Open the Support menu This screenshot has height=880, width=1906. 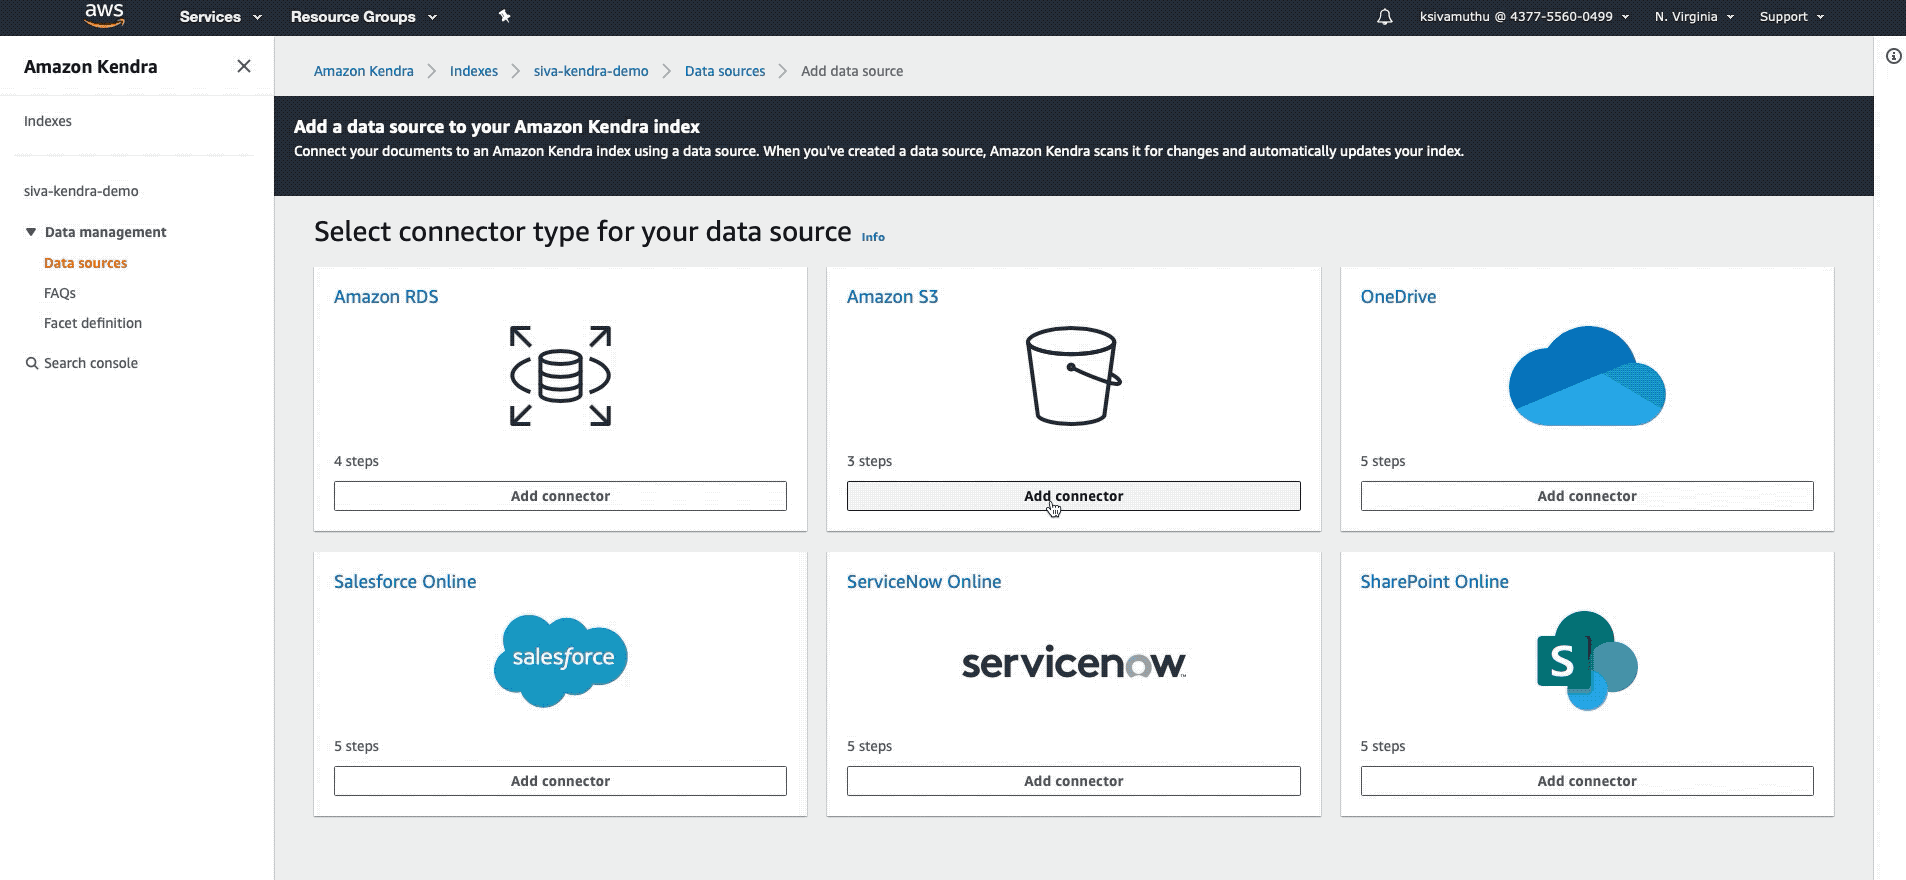(1791, 17)
